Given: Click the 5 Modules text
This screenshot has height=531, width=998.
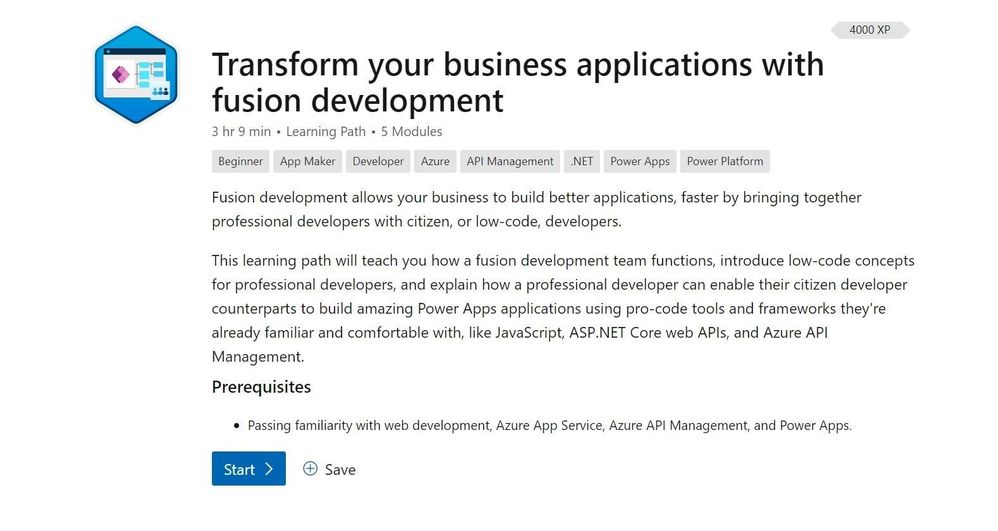Looking at the screenshot, I should click(x=411, y=131).
